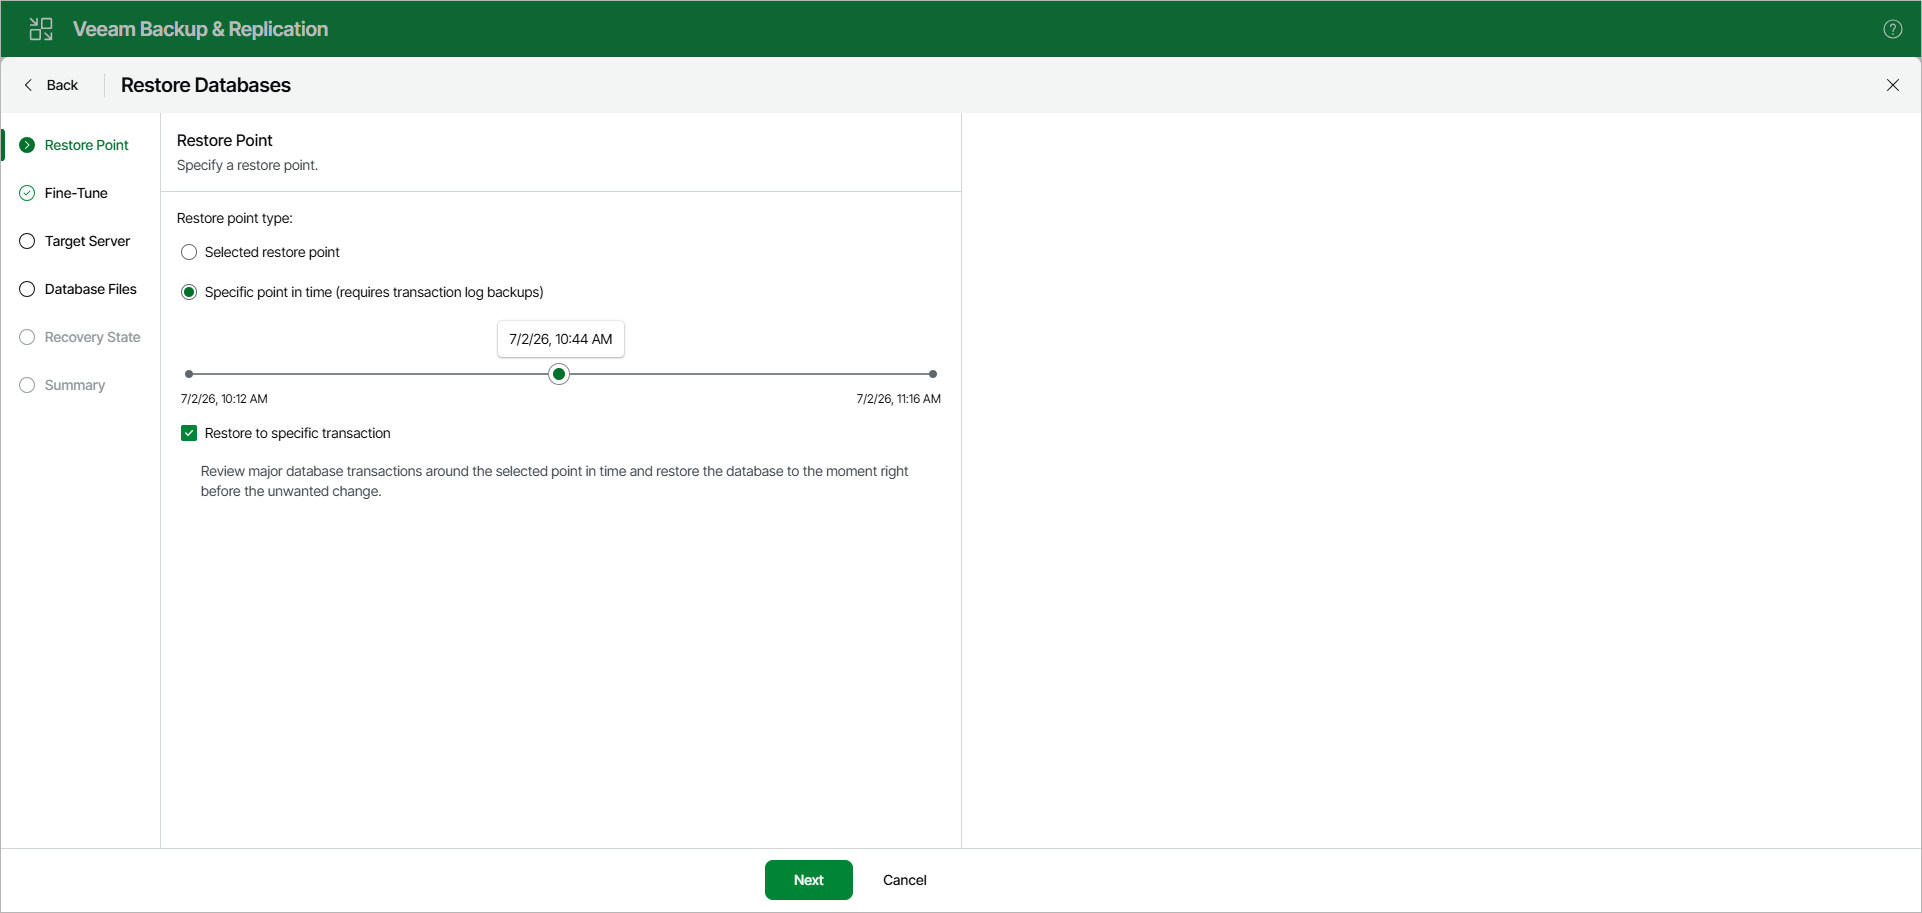The width and height of the screenshot is (1922, 913).
Task: Click the slider end point at 11:16 AM
Action: click(x=933, y=374)
